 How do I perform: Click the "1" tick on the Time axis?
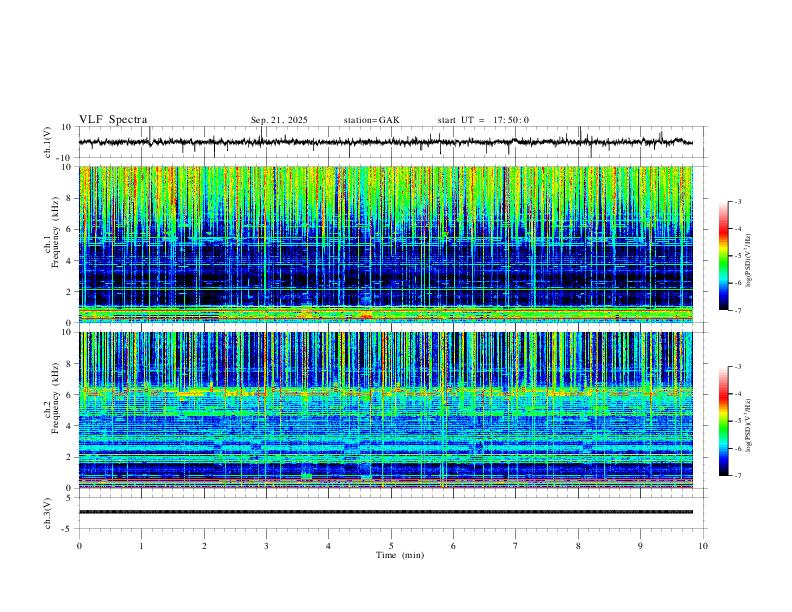click(x=141, y=546)
